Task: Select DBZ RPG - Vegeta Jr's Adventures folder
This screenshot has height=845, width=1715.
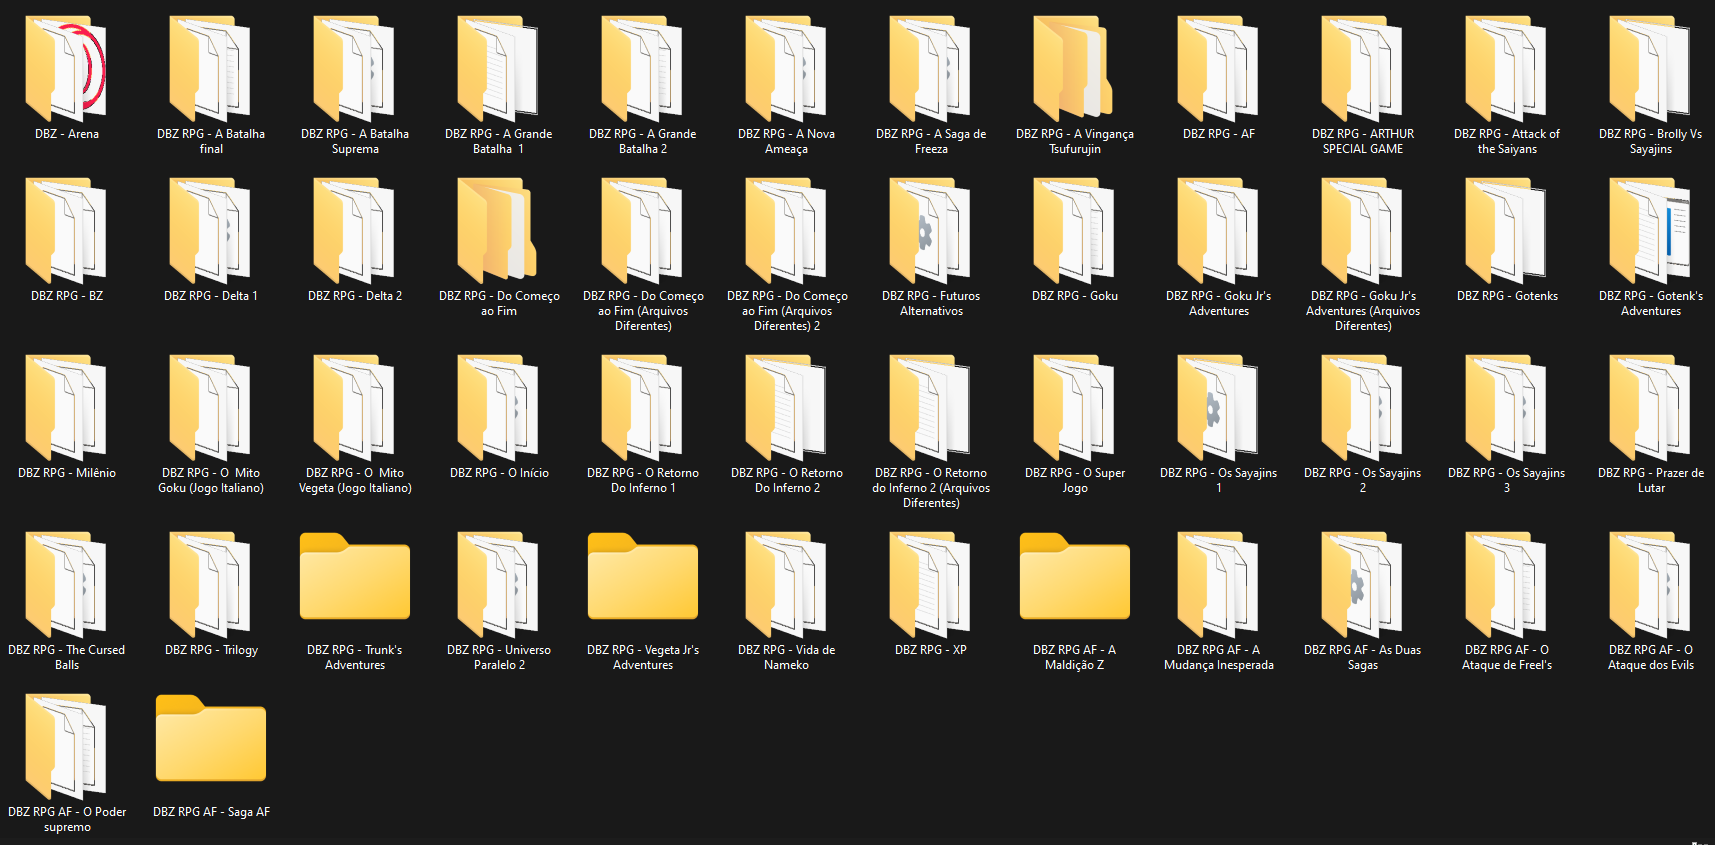Action: [642, 577]
